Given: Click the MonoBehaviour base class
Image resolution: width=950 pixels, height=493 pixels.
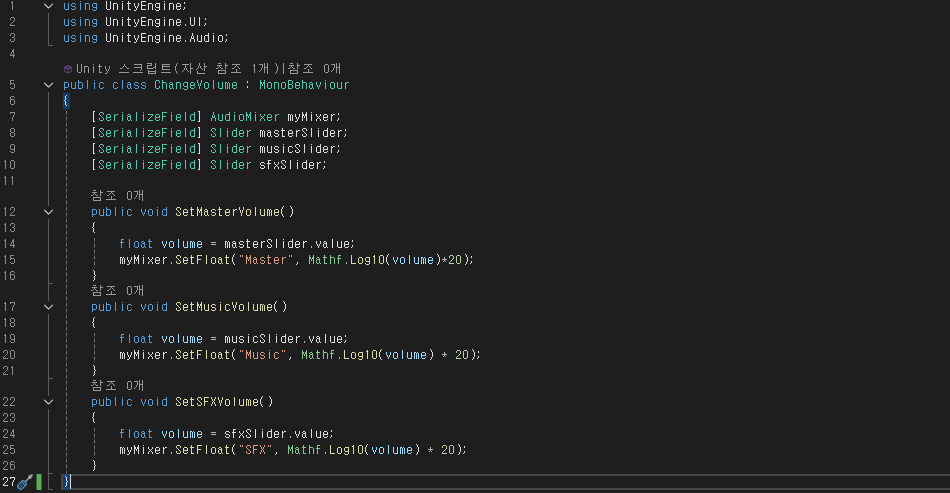Looking at the screenshot, I should 304,85.
